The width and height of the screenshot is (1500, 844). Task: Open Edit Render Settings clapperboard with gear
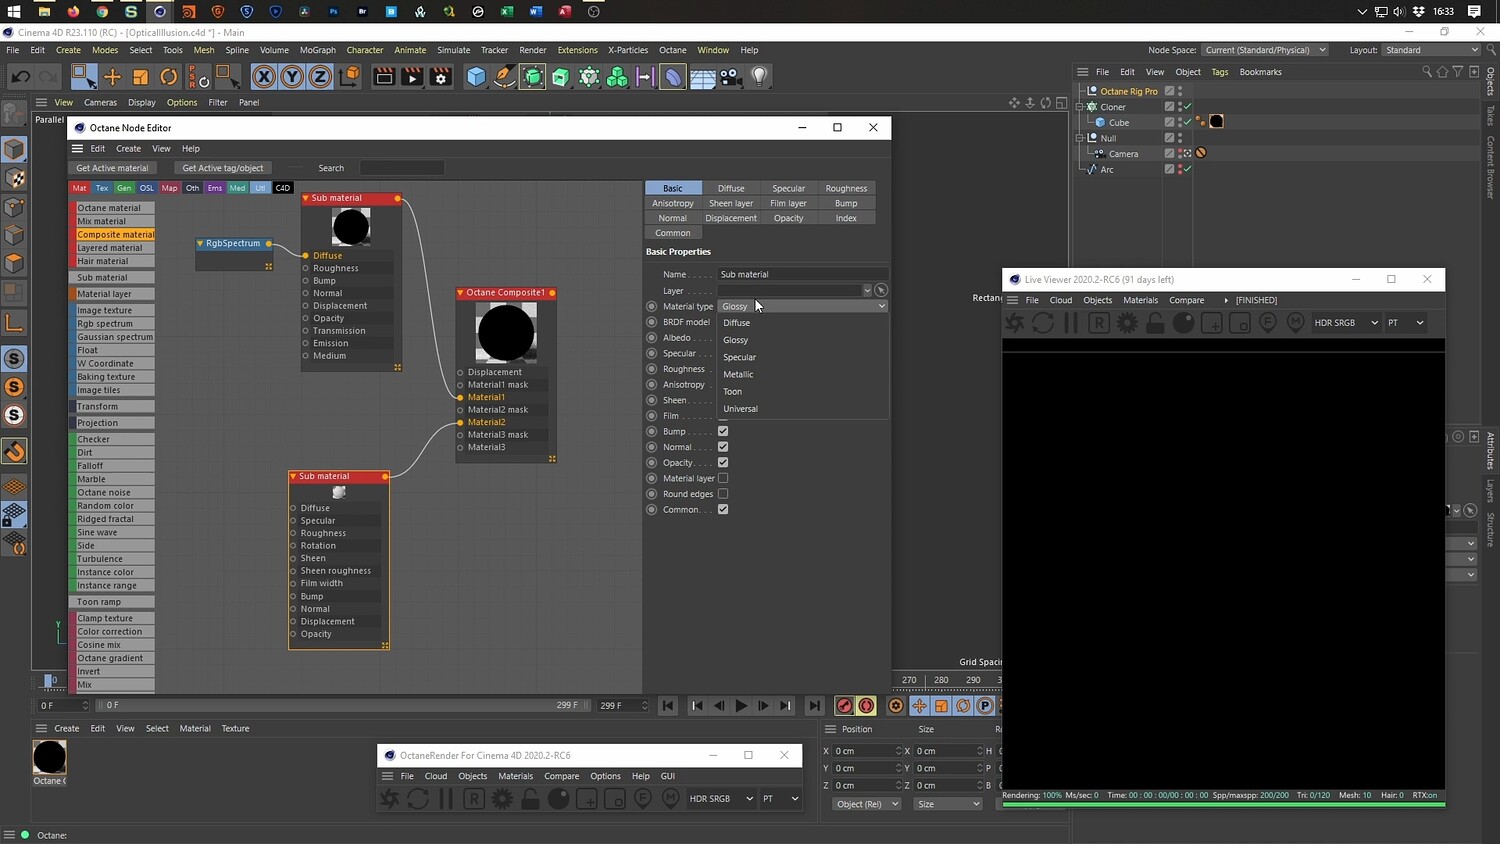(x=441, y=77)
